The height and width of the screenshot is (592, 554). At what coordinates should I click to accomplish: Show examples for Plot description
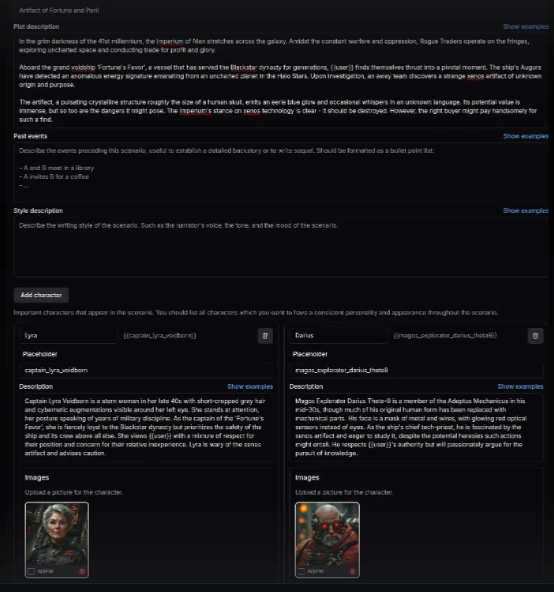(x=526, y=27)
